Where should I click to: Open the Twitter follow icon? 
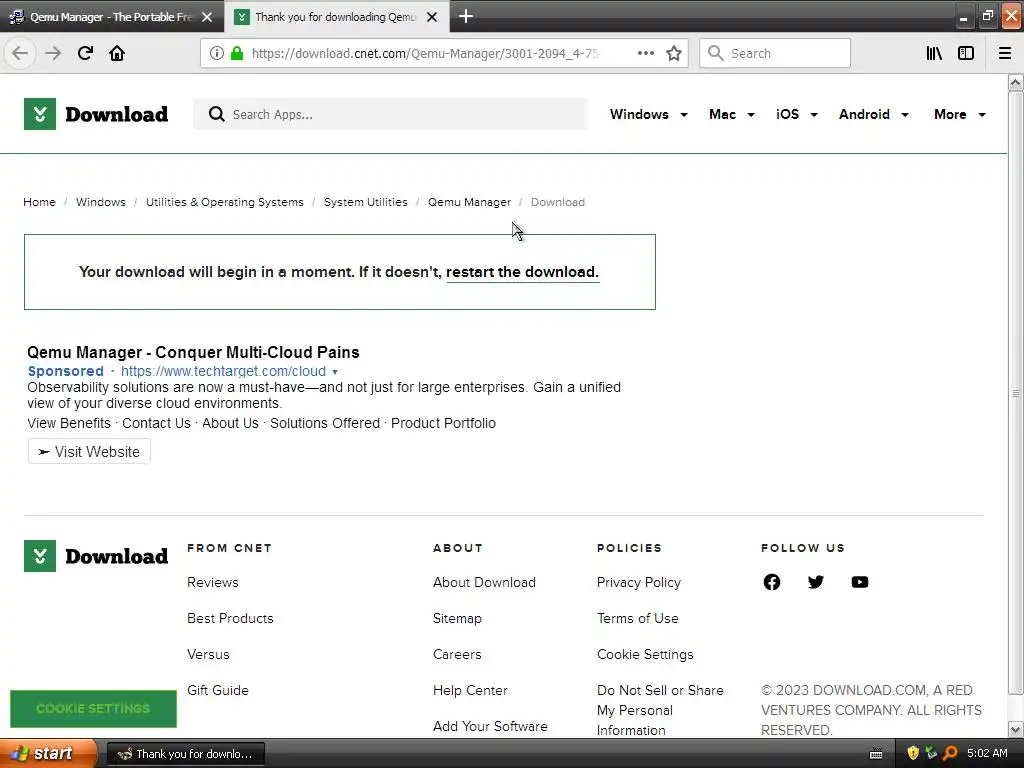tap(816, 582)
